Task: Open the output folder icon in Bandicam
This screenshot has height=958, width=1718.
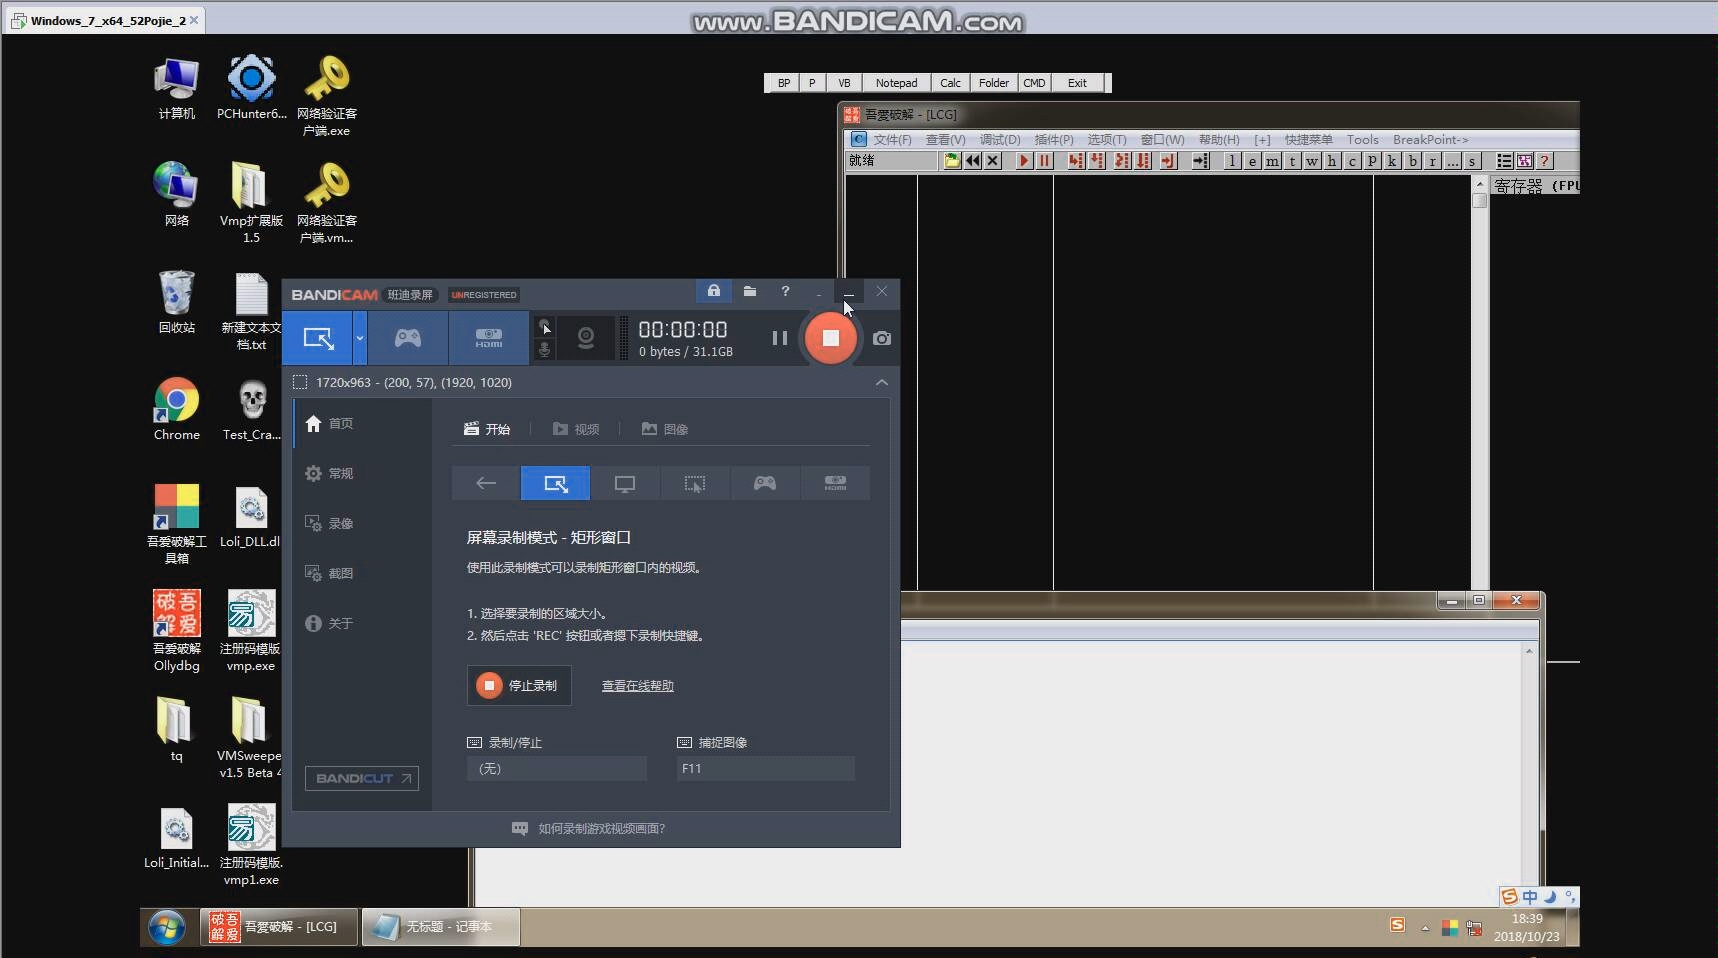Action: pos(750,291)
